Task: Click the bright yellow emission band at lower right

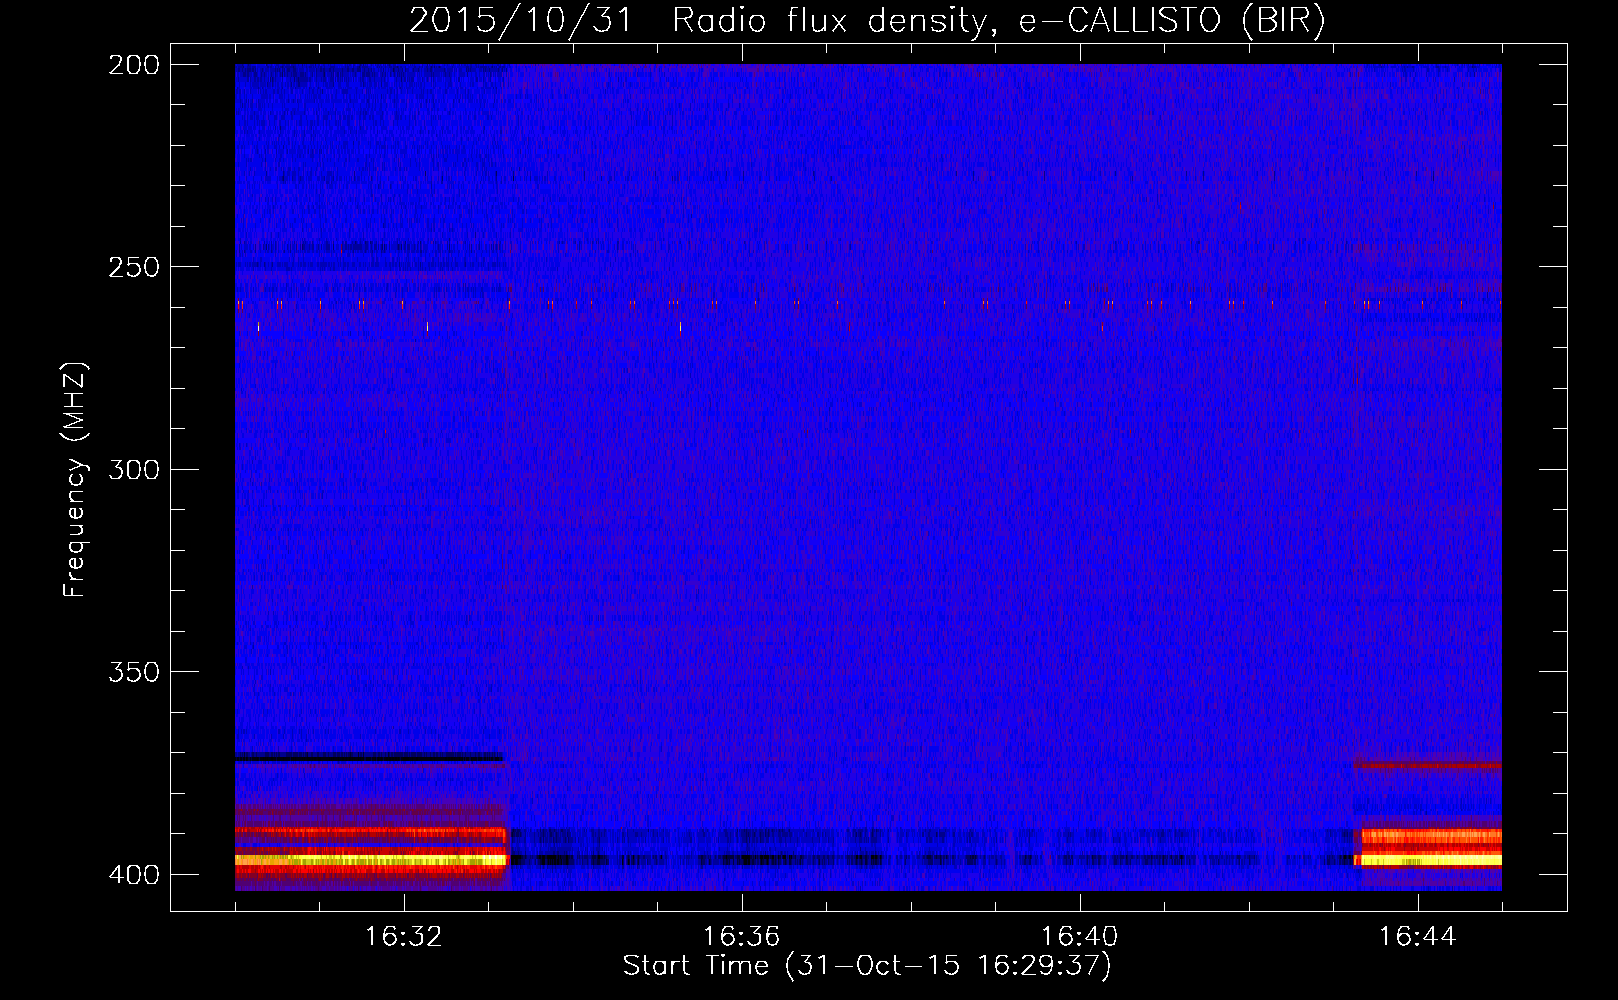Action: tap(1430, 860)
